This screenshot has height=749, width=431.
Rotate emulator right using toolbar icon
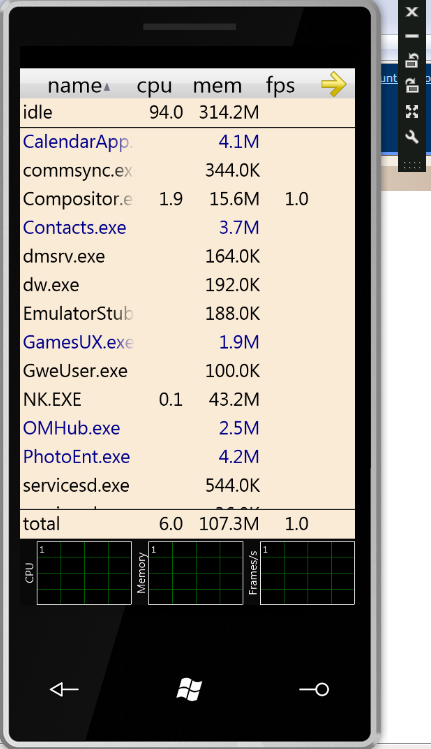412,86
